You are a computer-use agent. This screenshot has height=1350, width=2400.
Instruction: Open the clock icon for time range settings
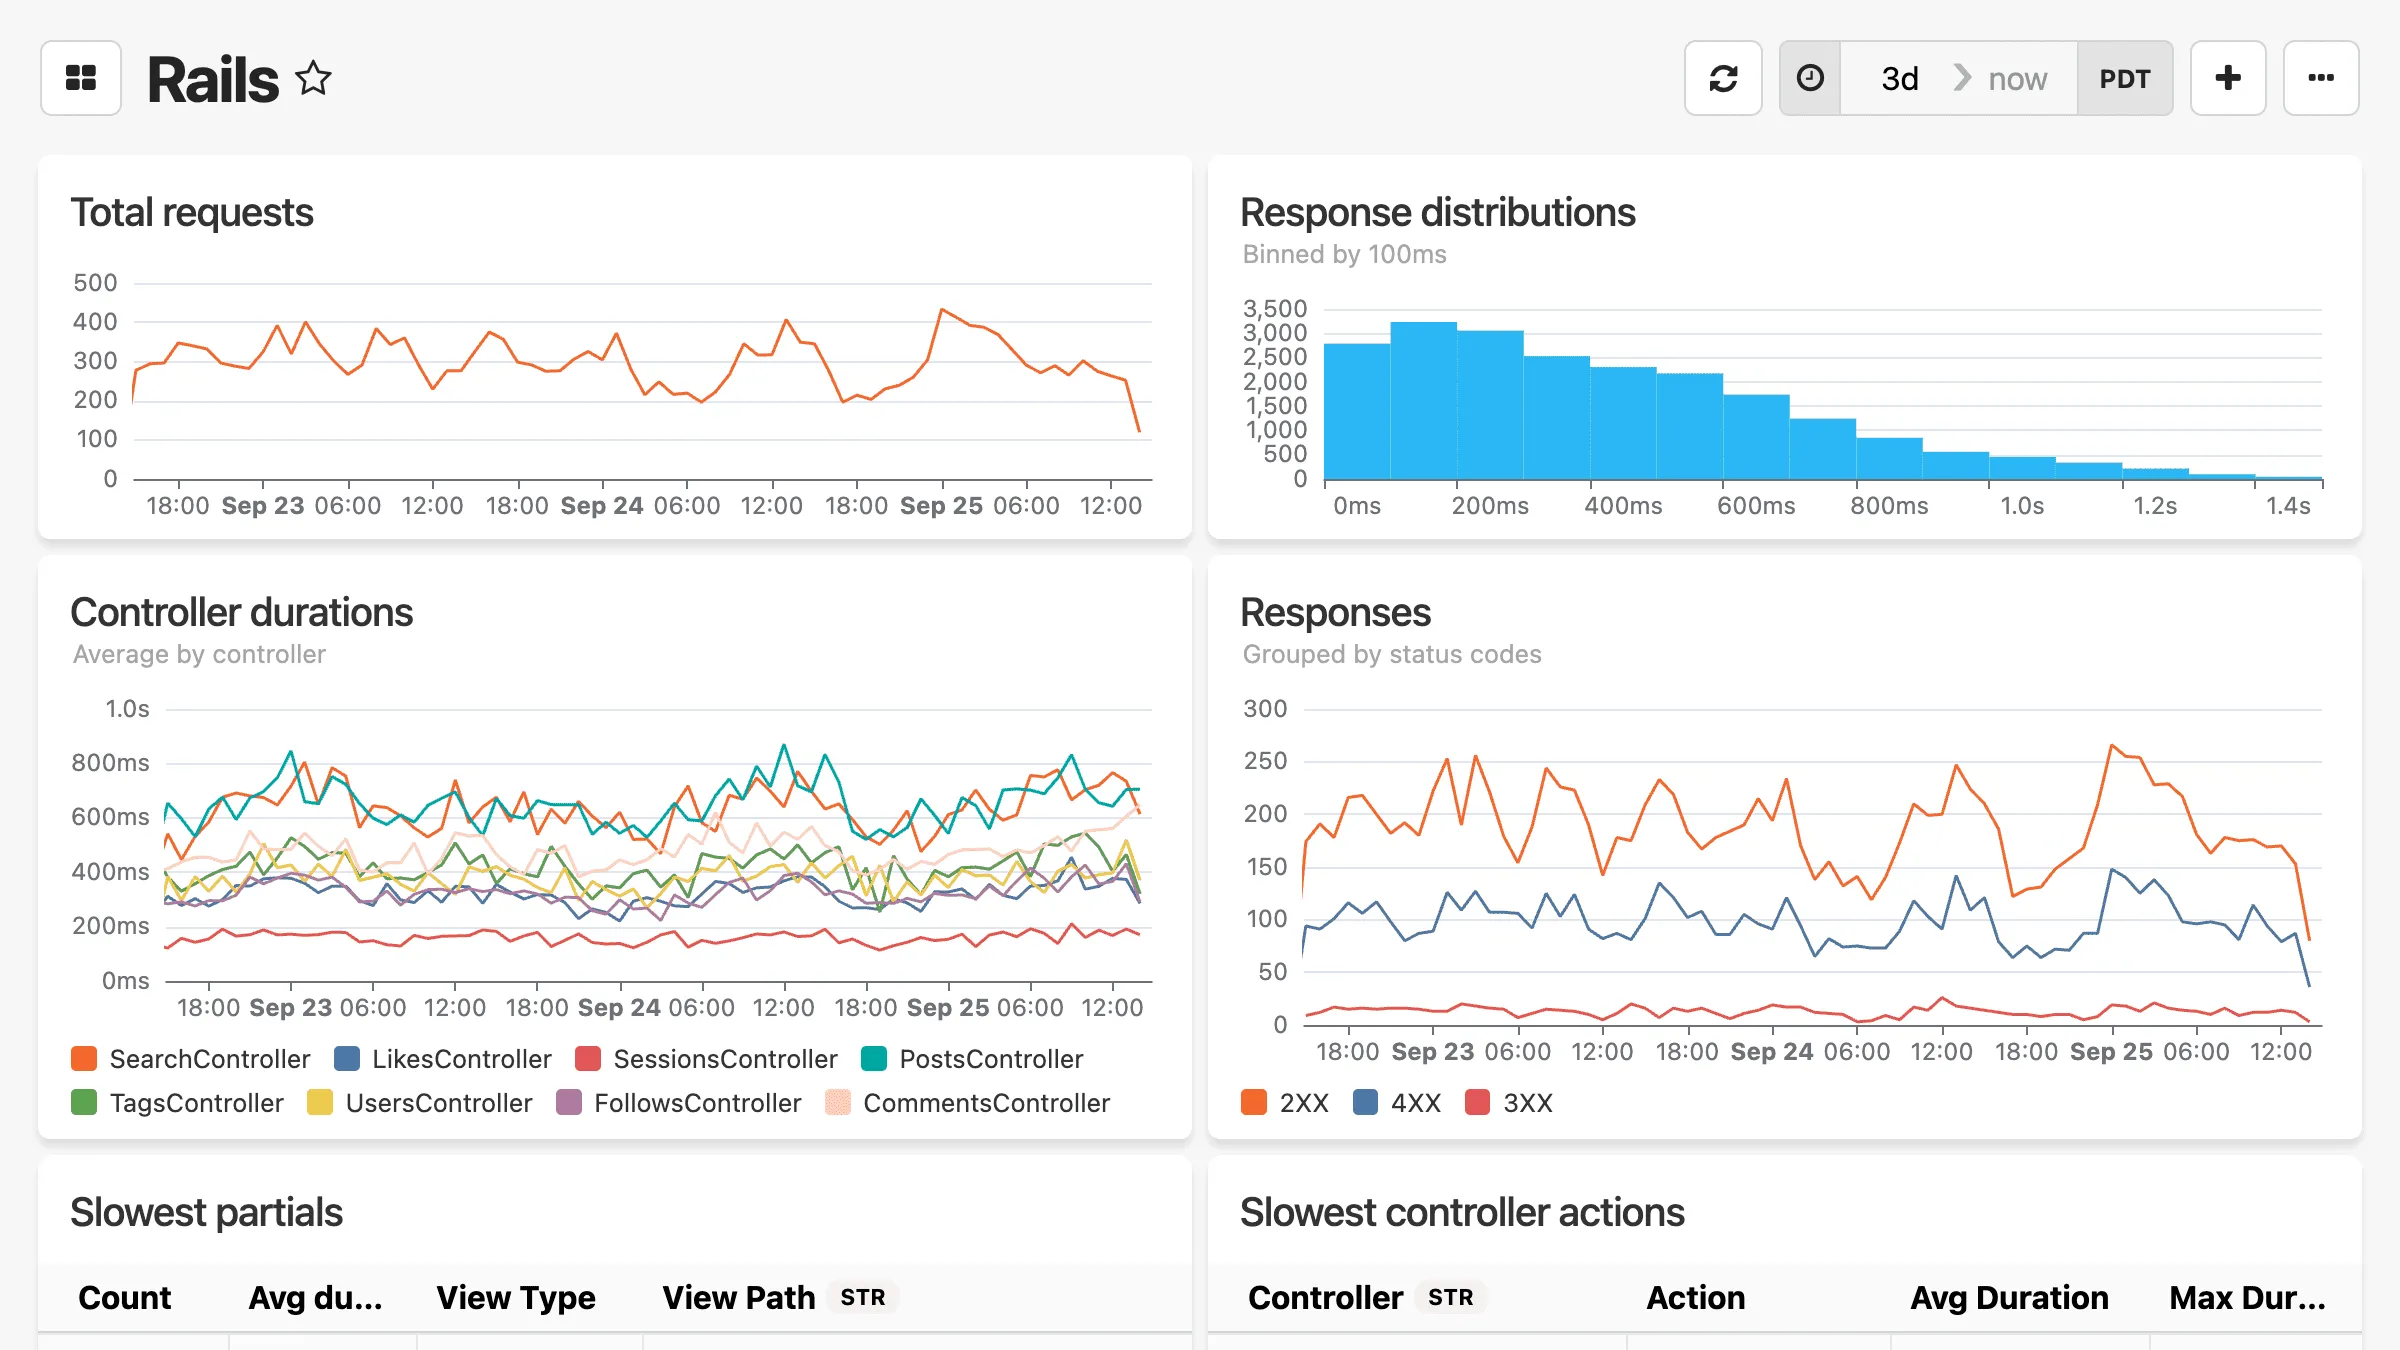[x=1810, y=77]
